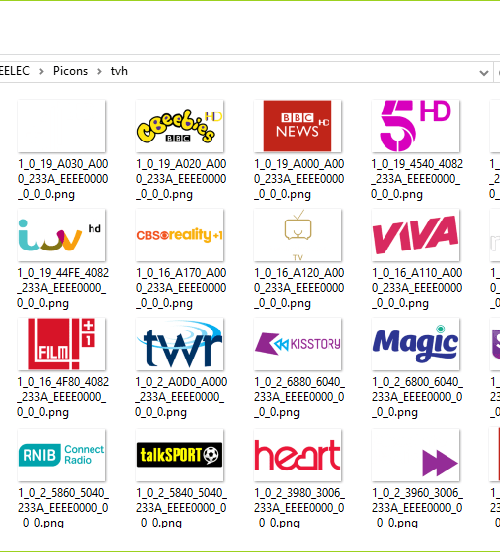Viewport: 500px width, 552px height.
Task: Click the partially shown EELEC breadcrumb segment
Action: (x=15, y=71)
